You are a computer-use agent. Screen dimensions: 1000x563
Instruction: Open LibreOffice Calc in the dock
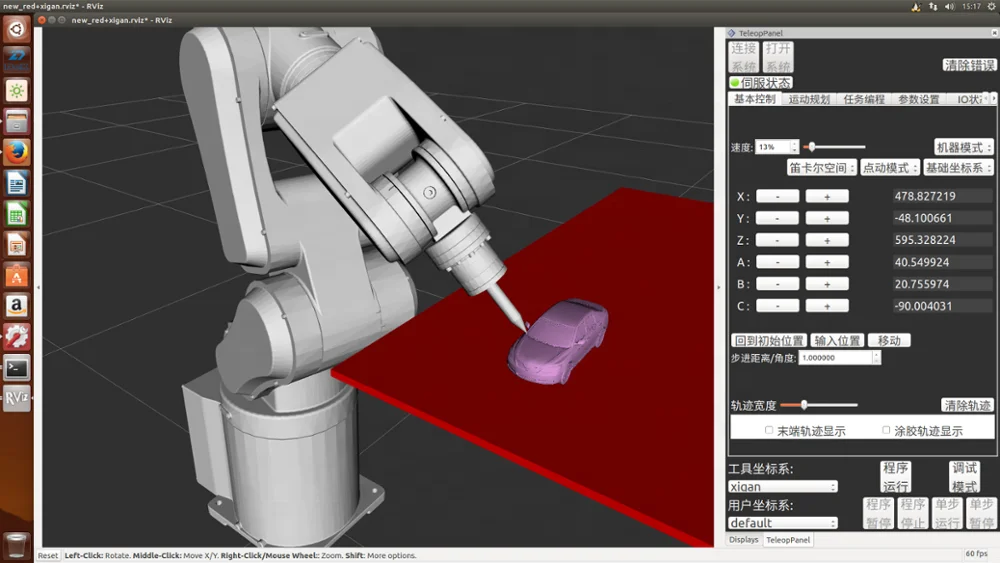point(17,214)
